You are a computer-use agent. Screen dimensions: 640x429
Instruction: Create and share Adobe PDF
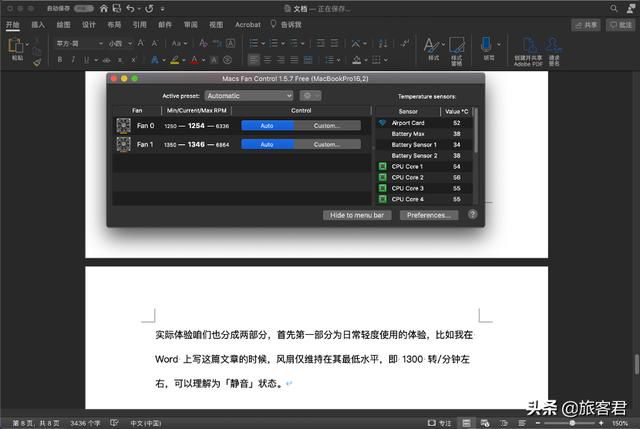pos(529,51)
